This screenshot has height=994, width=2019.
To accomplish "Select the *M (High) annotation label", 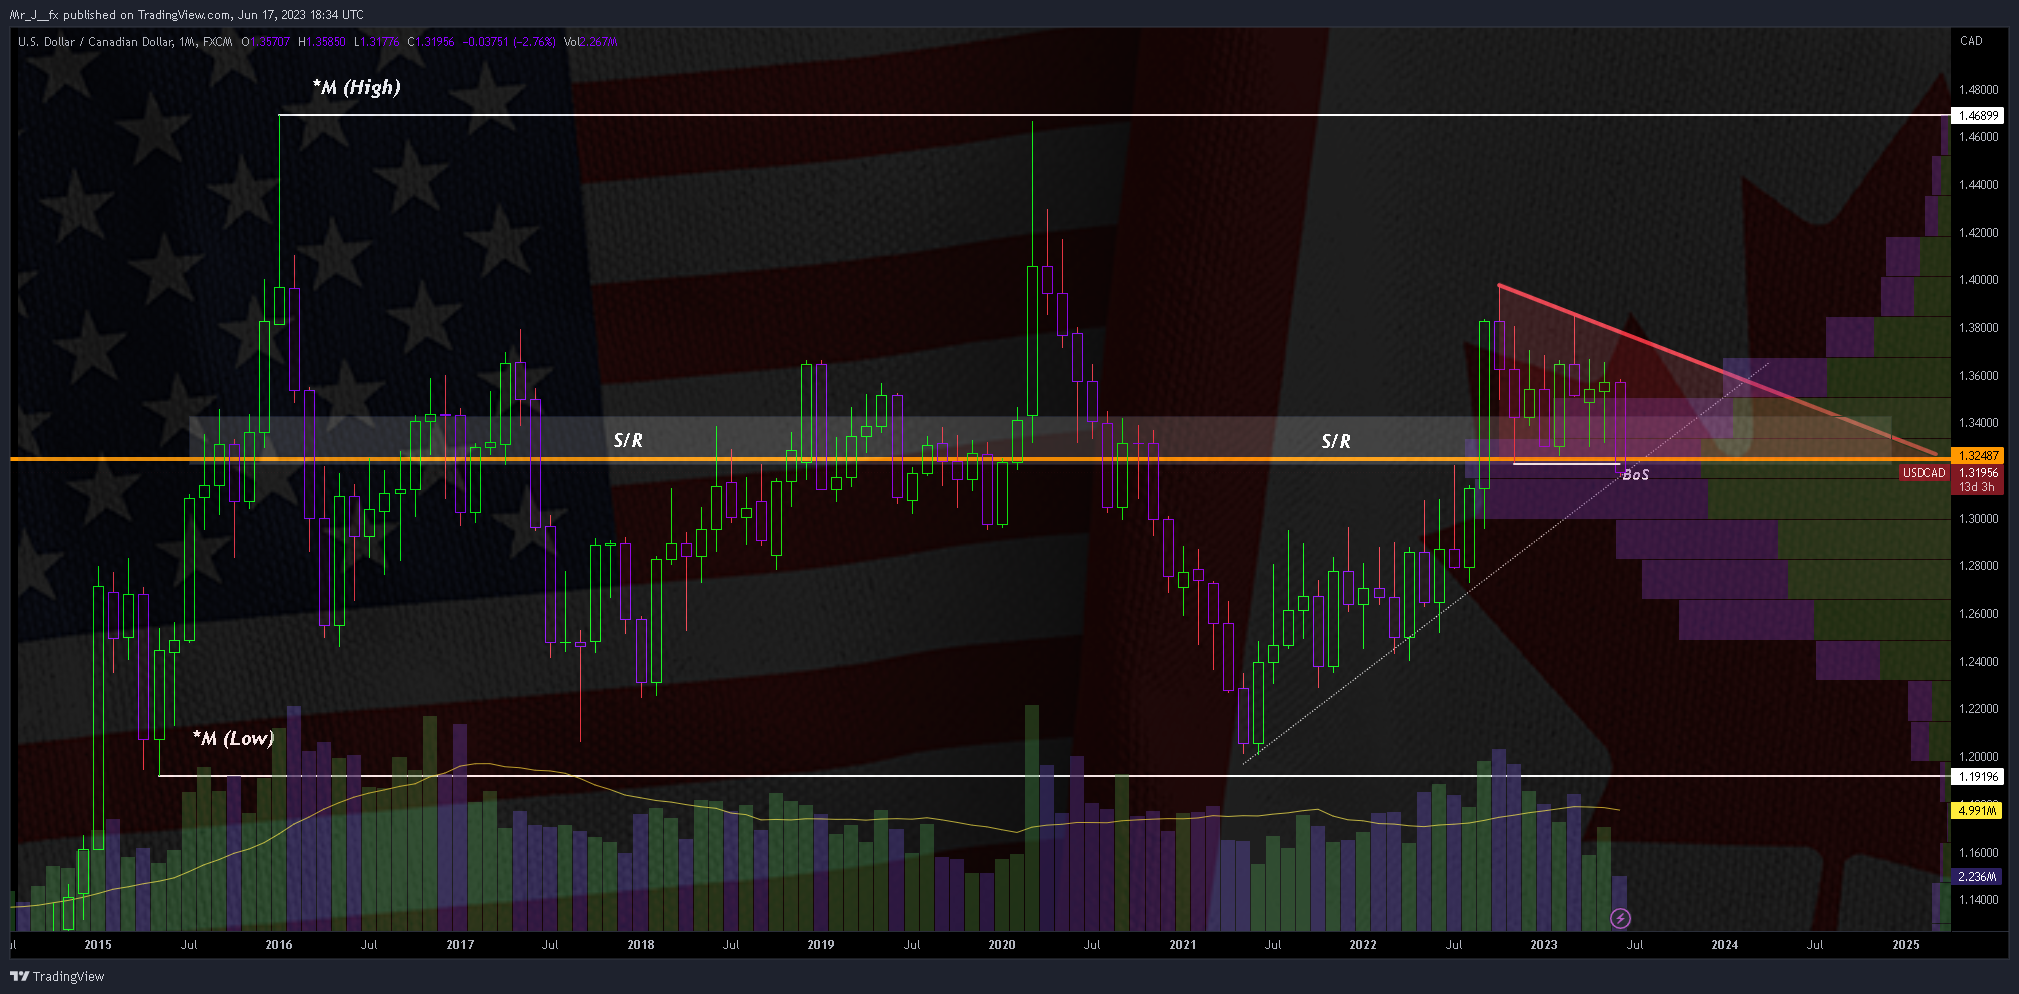I will click(x=356, y=87).
